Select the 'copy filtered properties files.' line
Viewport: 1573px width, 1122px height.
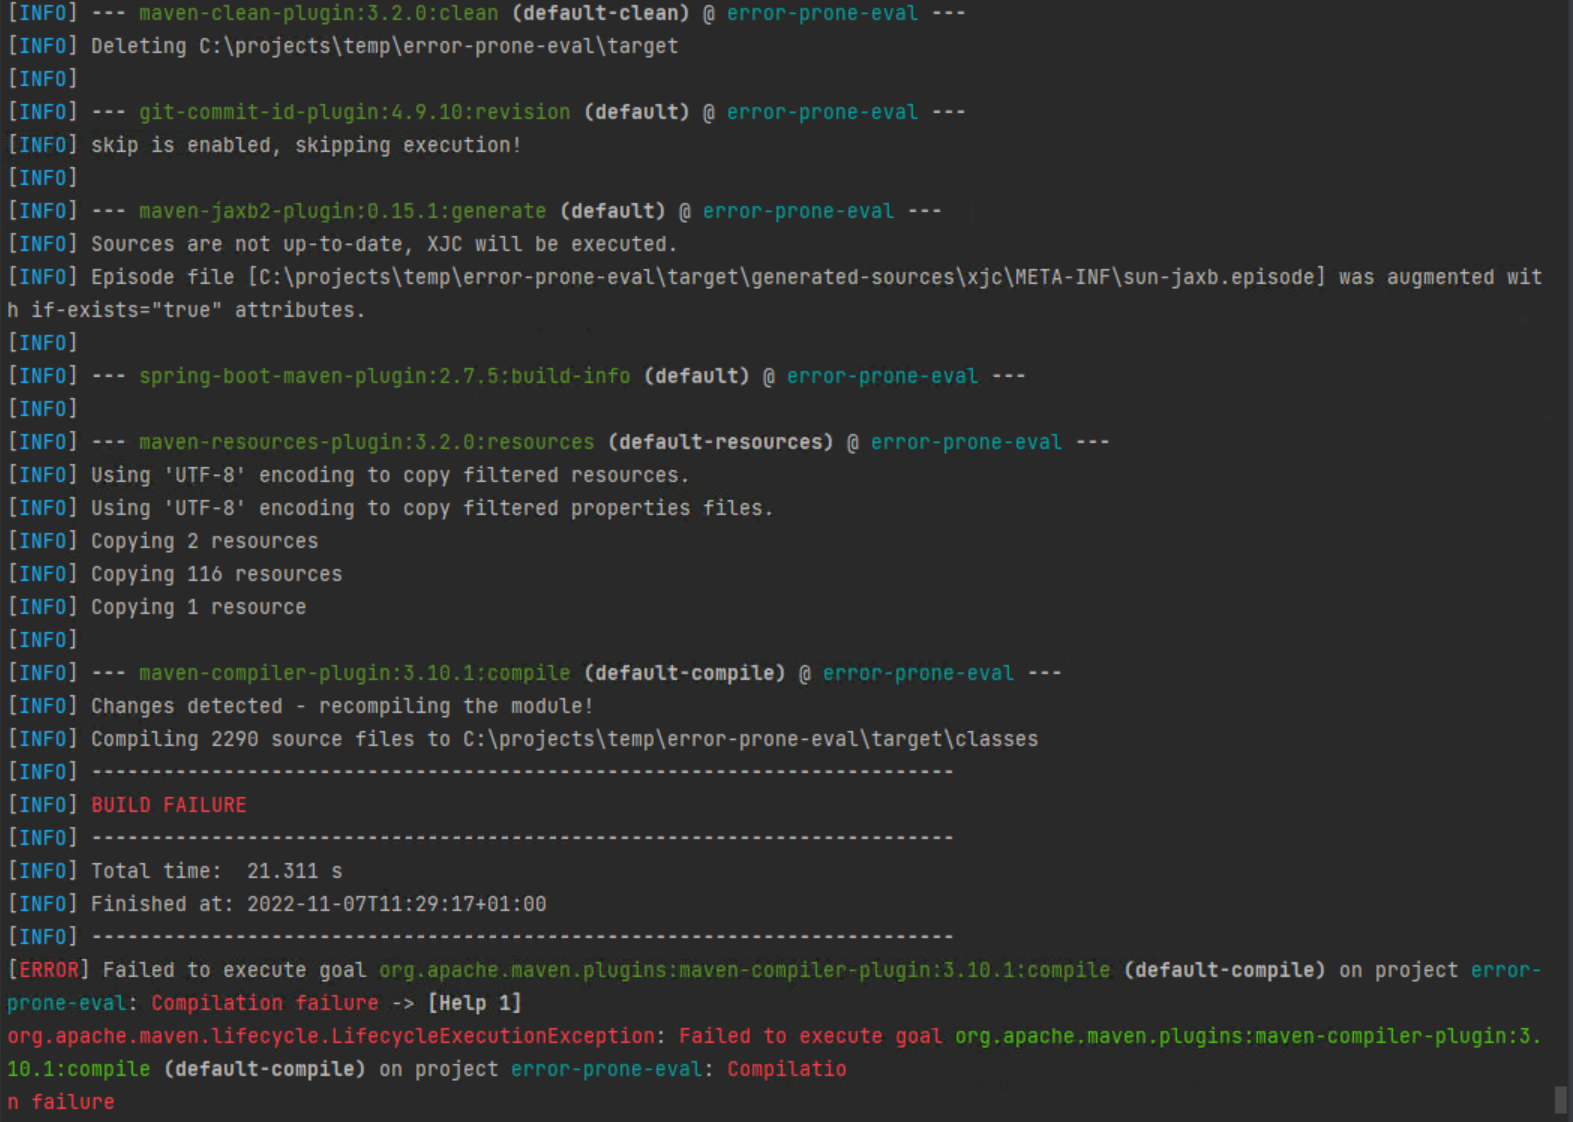pos(432,508)
